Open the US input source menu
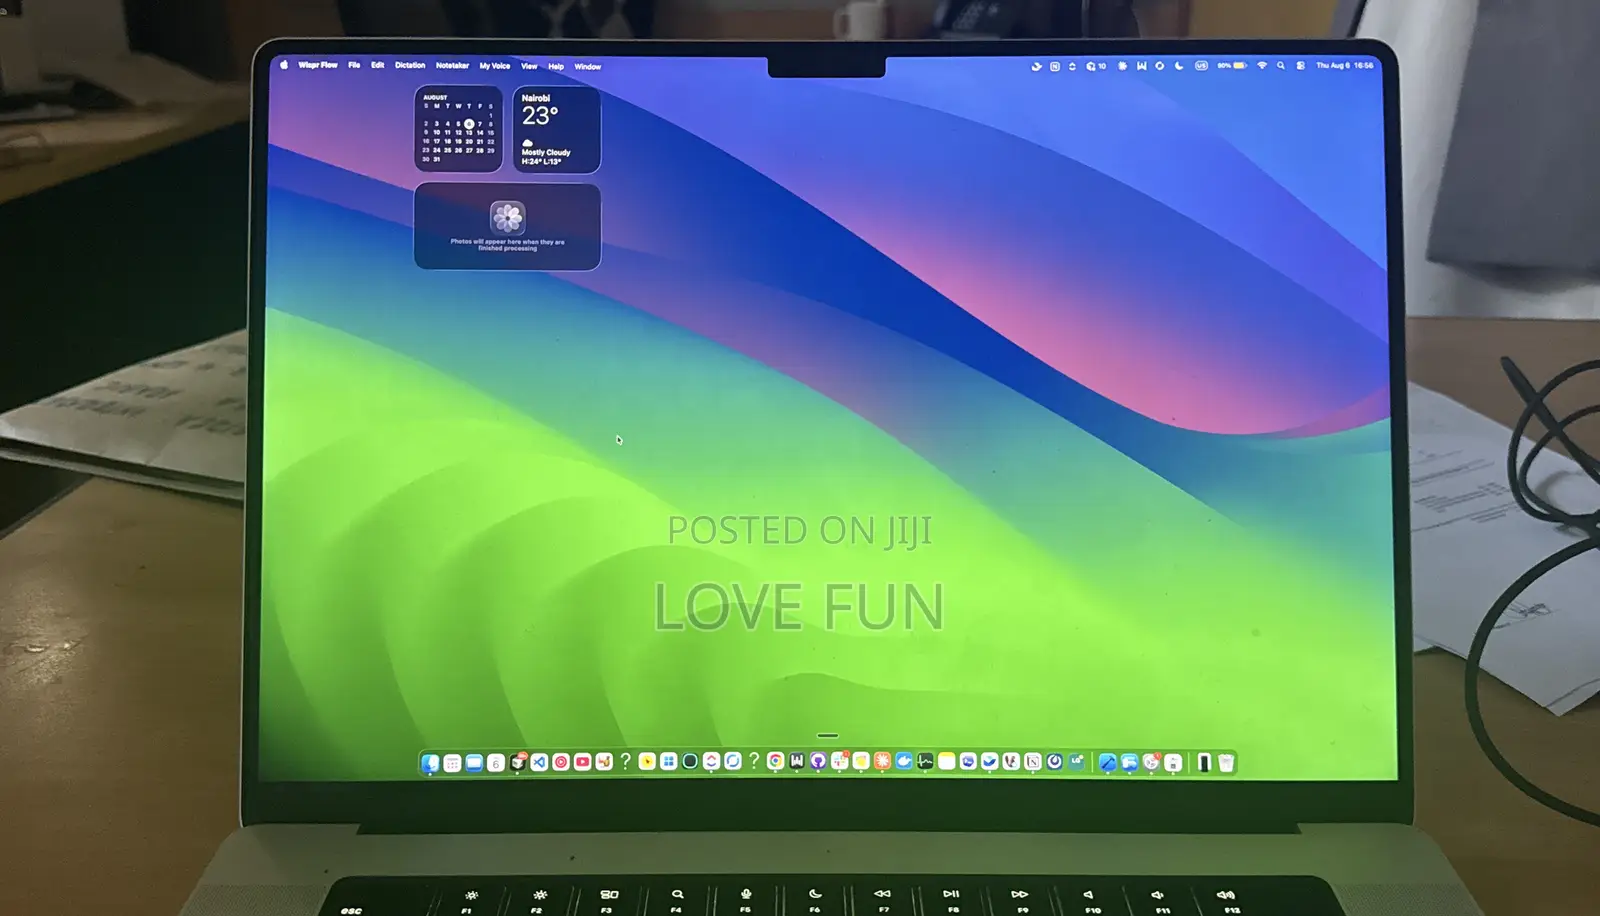 1201,66
